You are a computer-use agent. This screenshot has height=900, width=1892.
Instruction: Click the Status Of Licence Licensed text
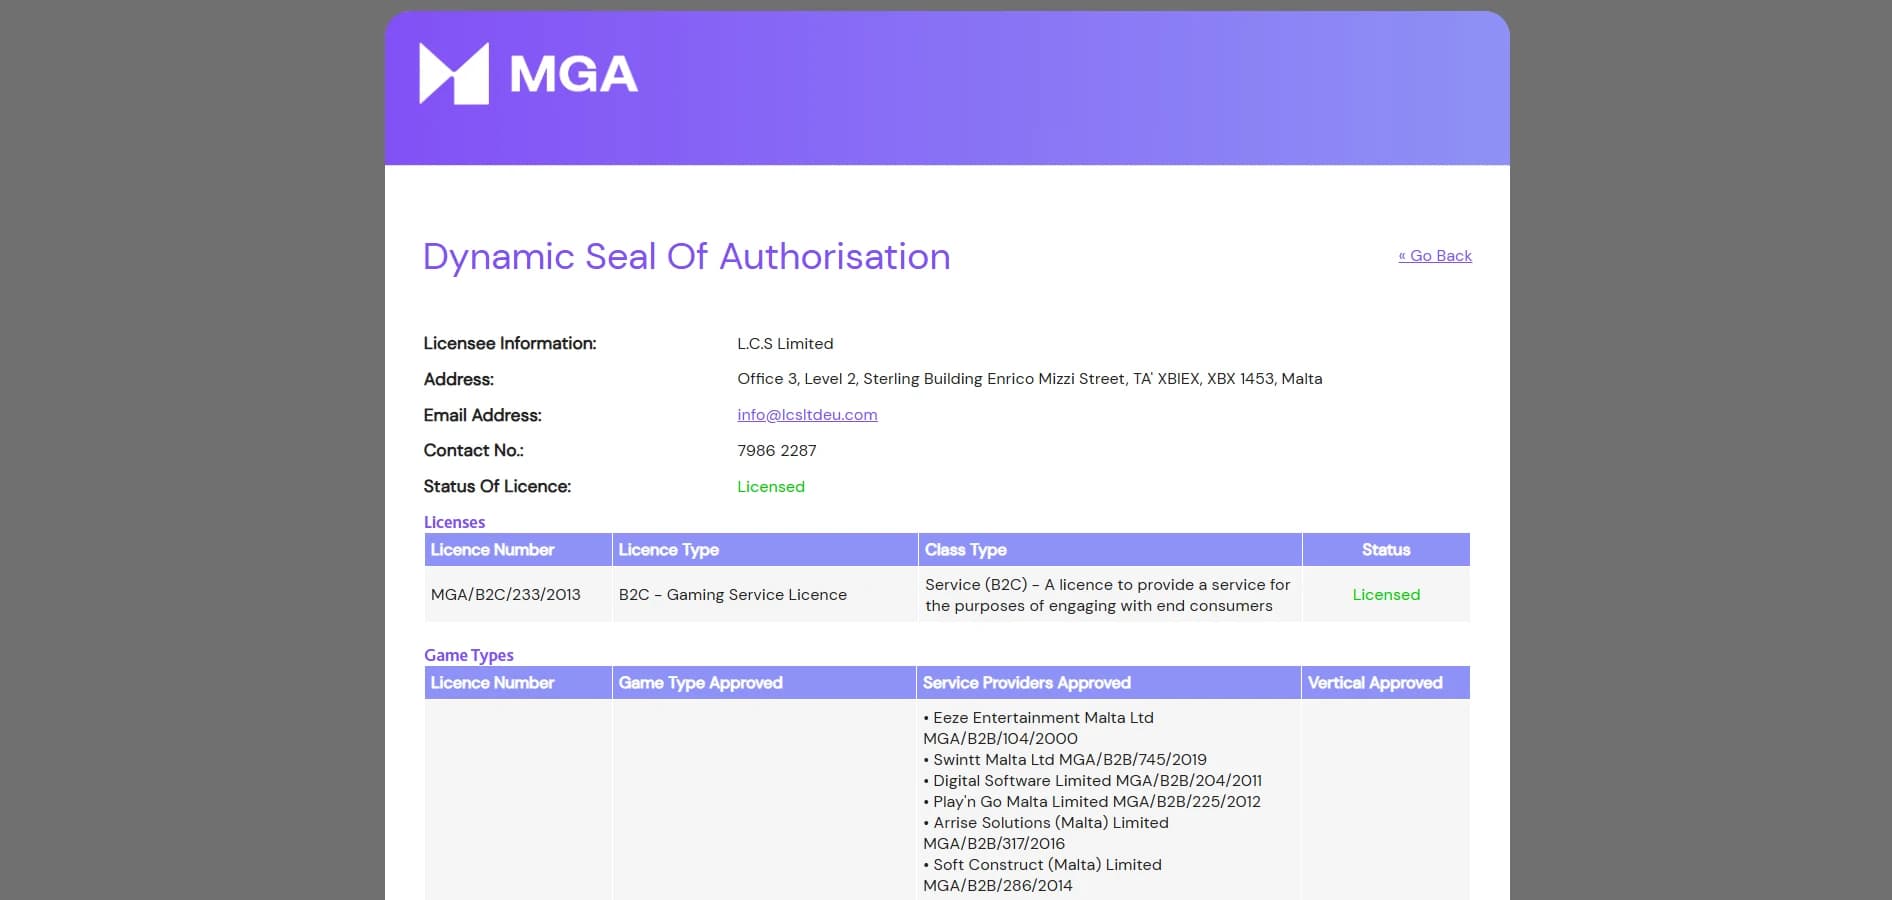click(x=770, y=486)
